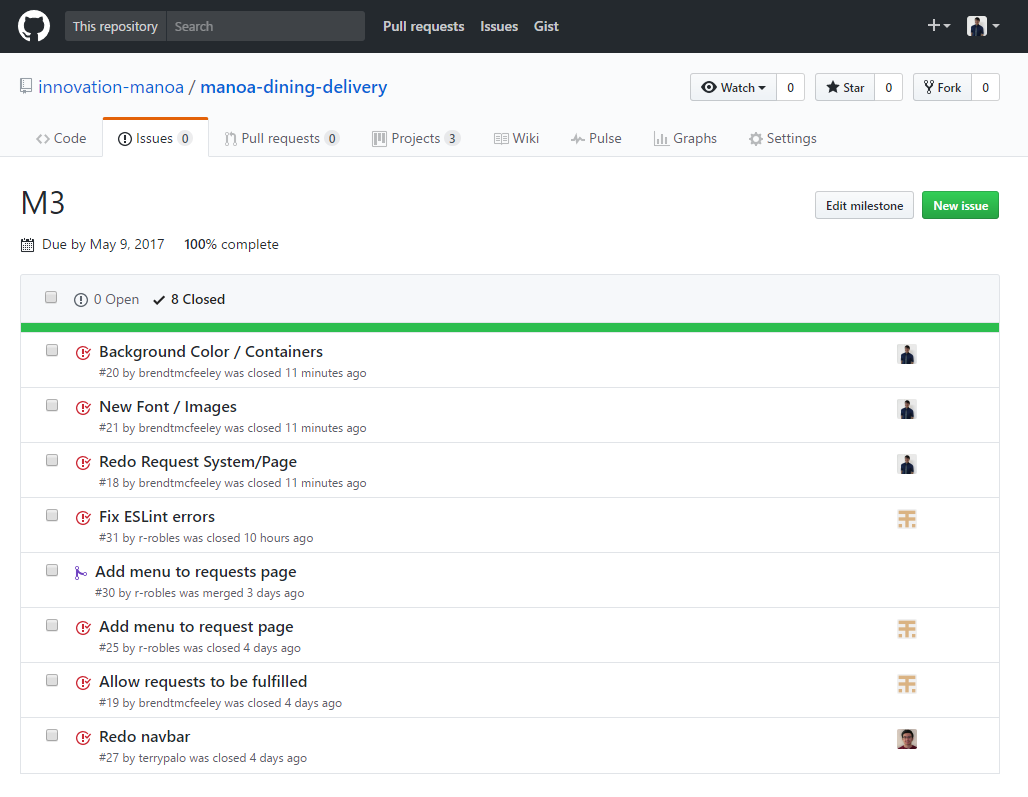This screenshot has height=797, width=1028.
Task: Fork the repository
Action: click(942, 87)
